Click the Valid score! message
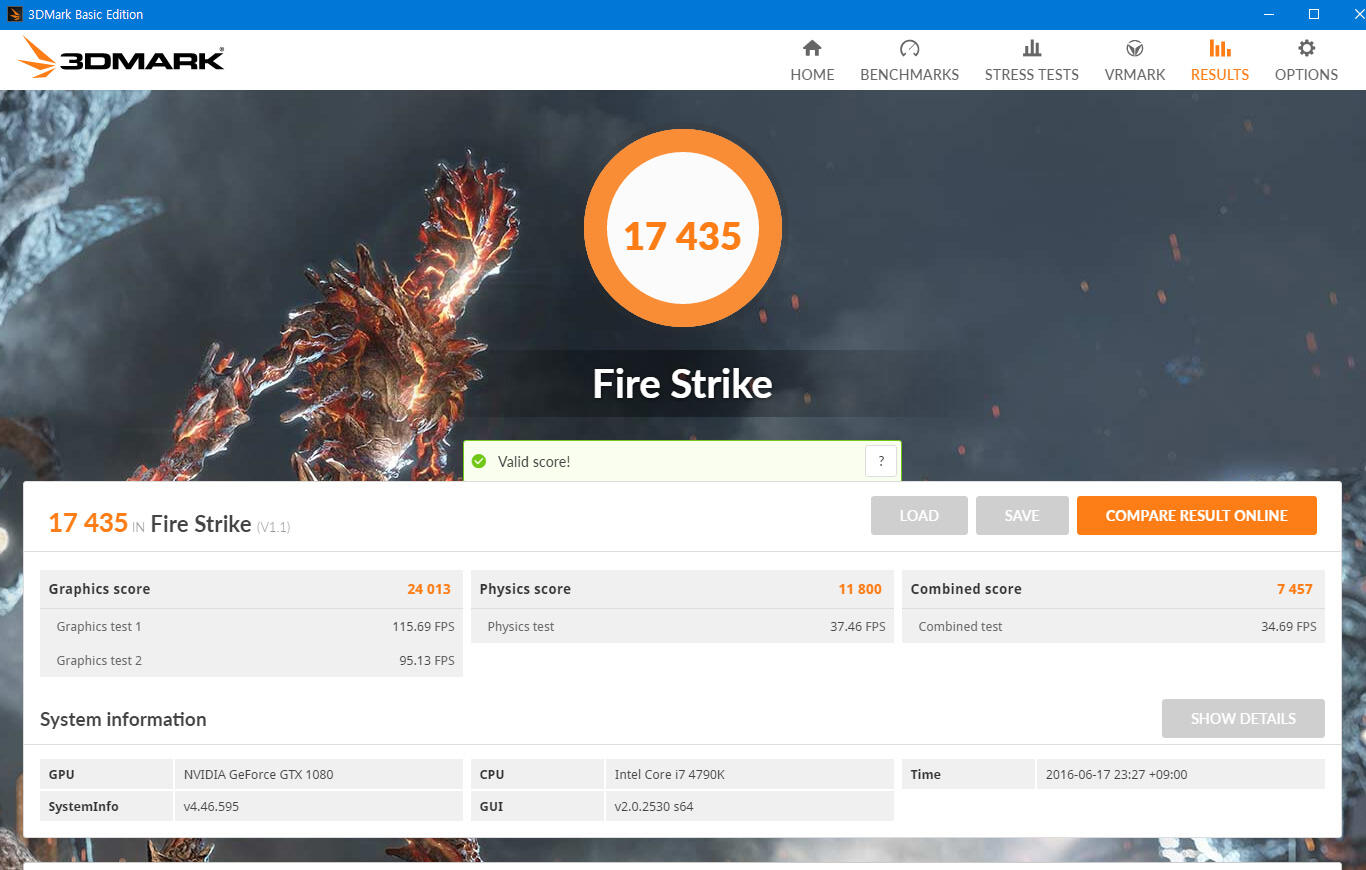The image size is (1366, 870). pyautogui.click(x=534, y=462)
